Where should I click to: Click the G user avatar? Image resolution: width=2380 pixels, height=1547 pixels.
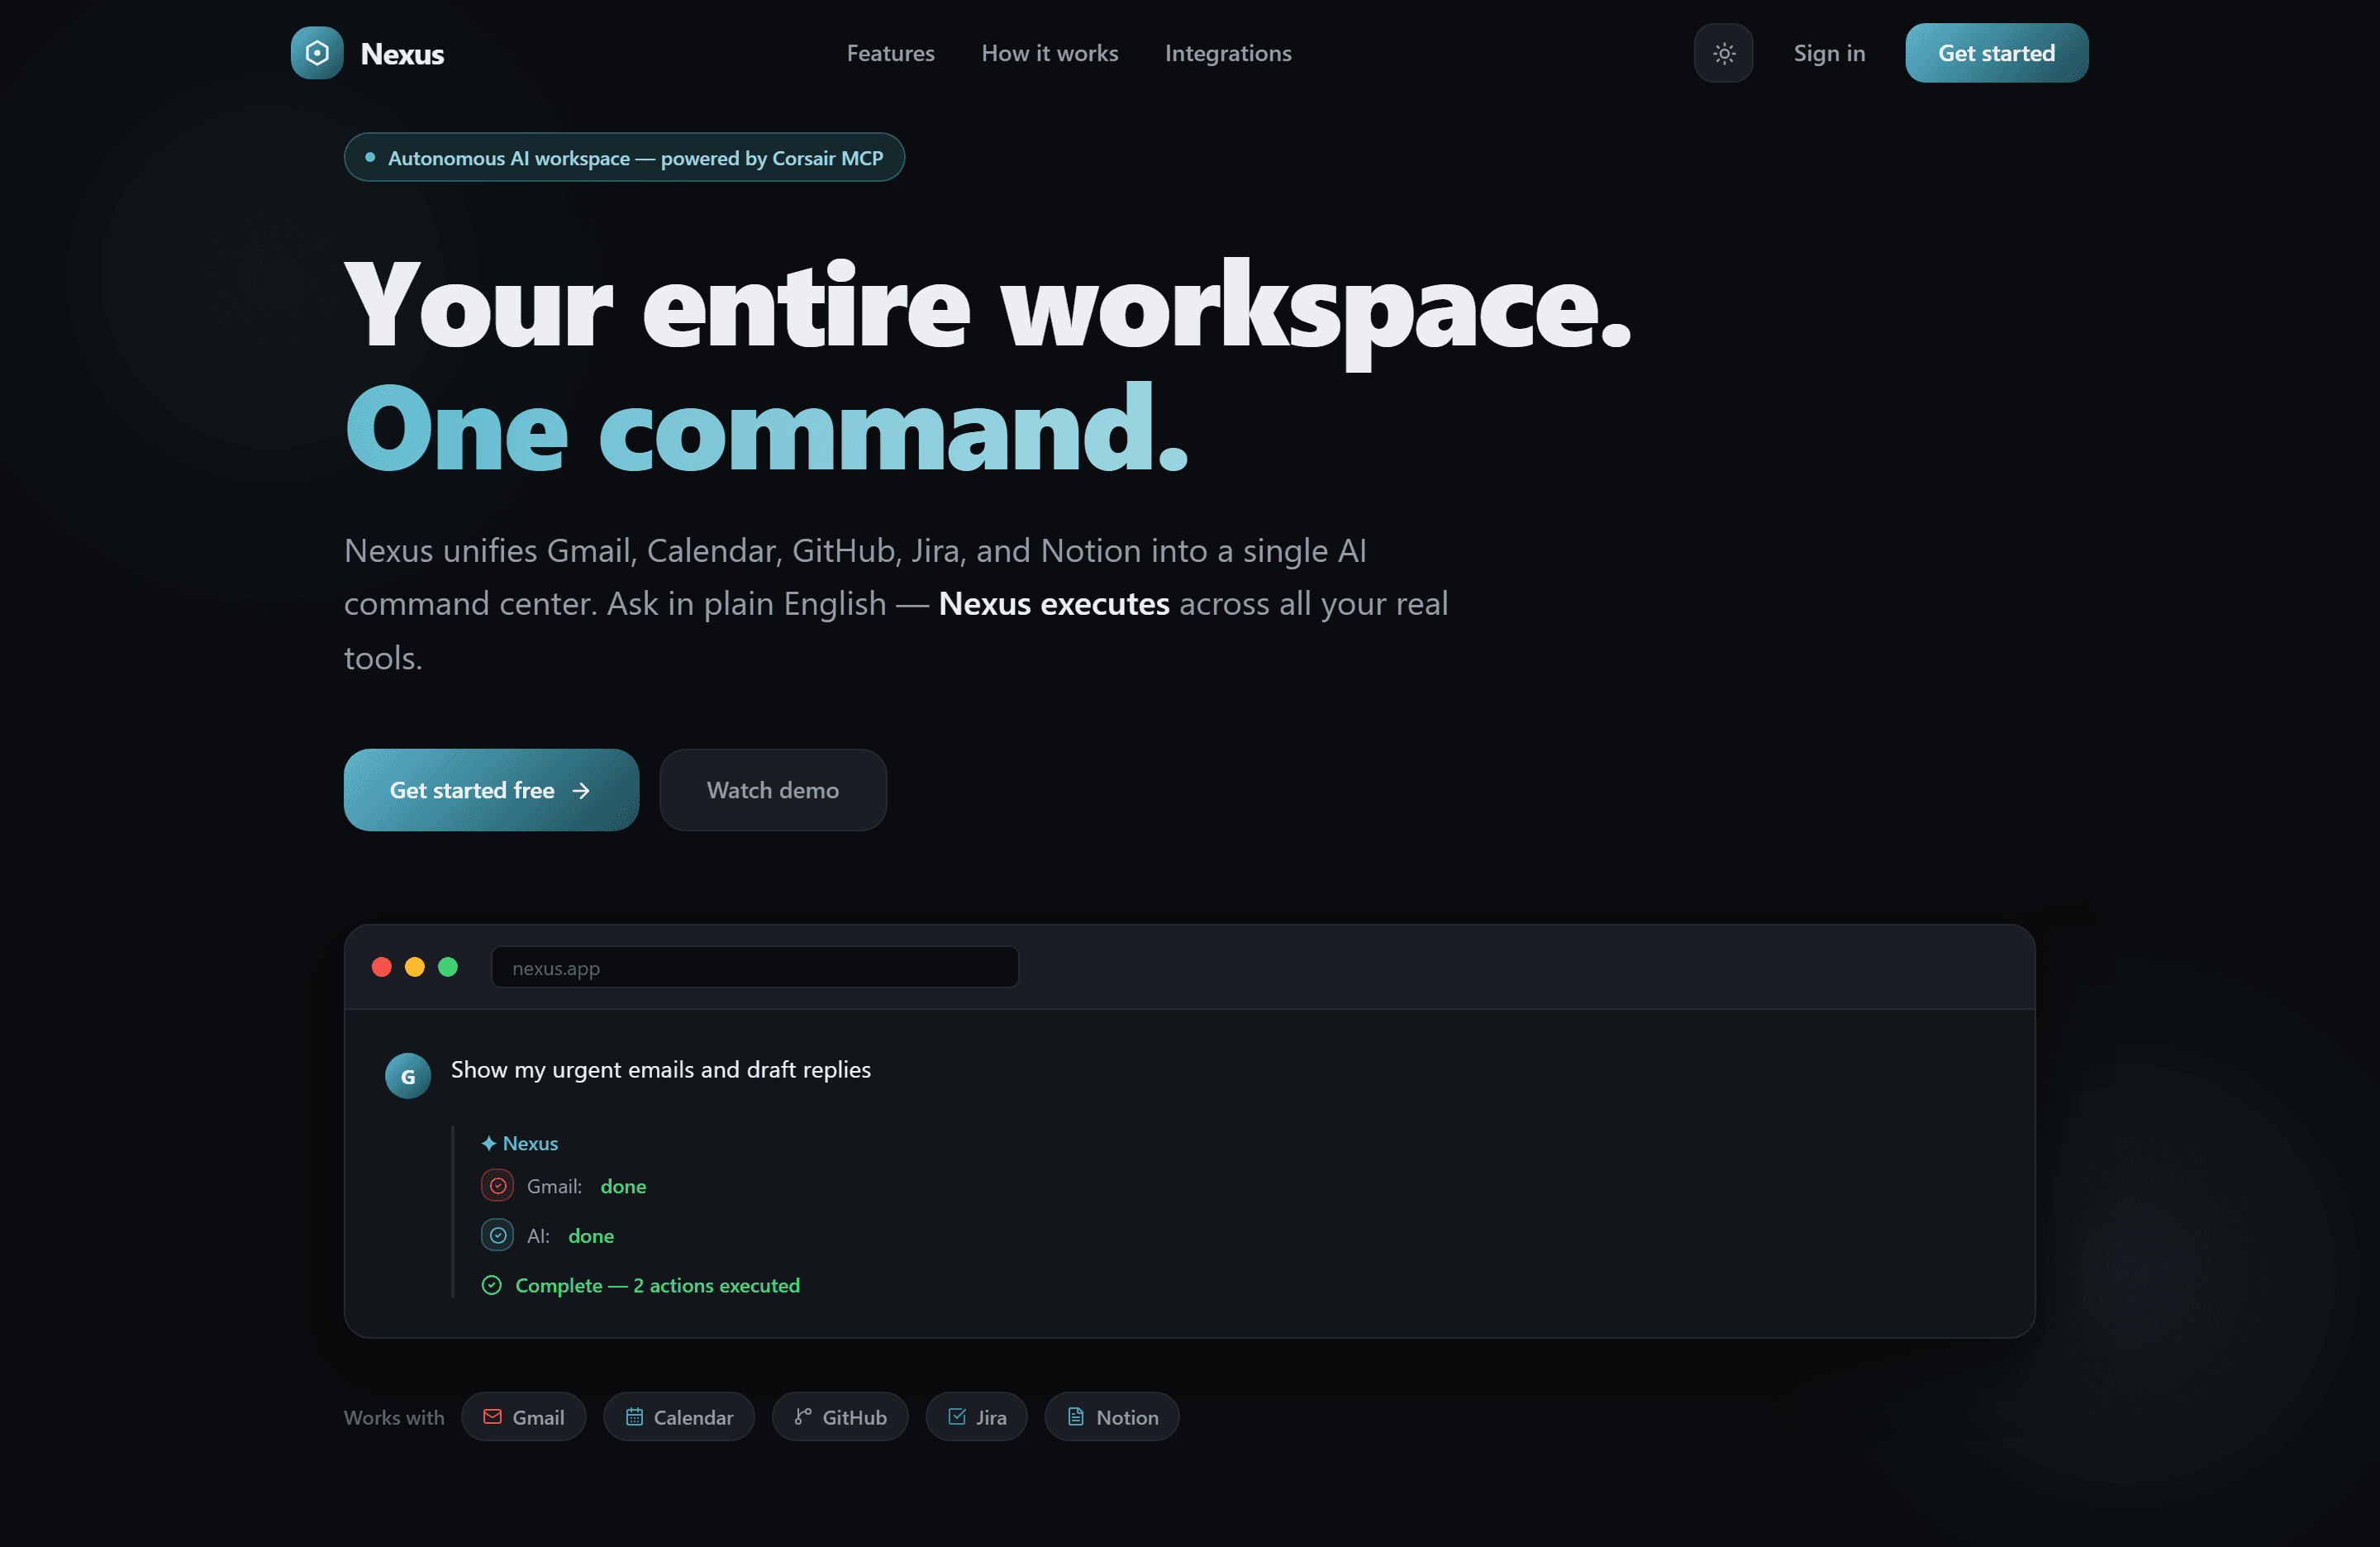pyautogui.click(x=408, y=1076)
